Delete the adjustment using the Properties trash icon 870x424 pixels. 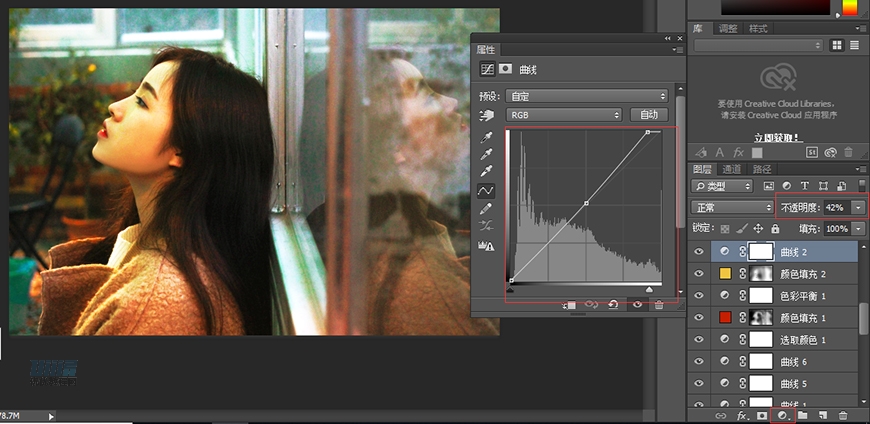point(659,305)
